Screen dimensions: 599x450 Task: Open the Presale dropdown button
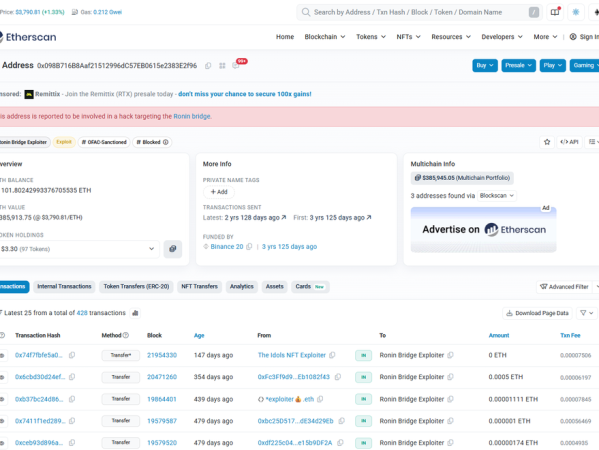coord(518,65)
